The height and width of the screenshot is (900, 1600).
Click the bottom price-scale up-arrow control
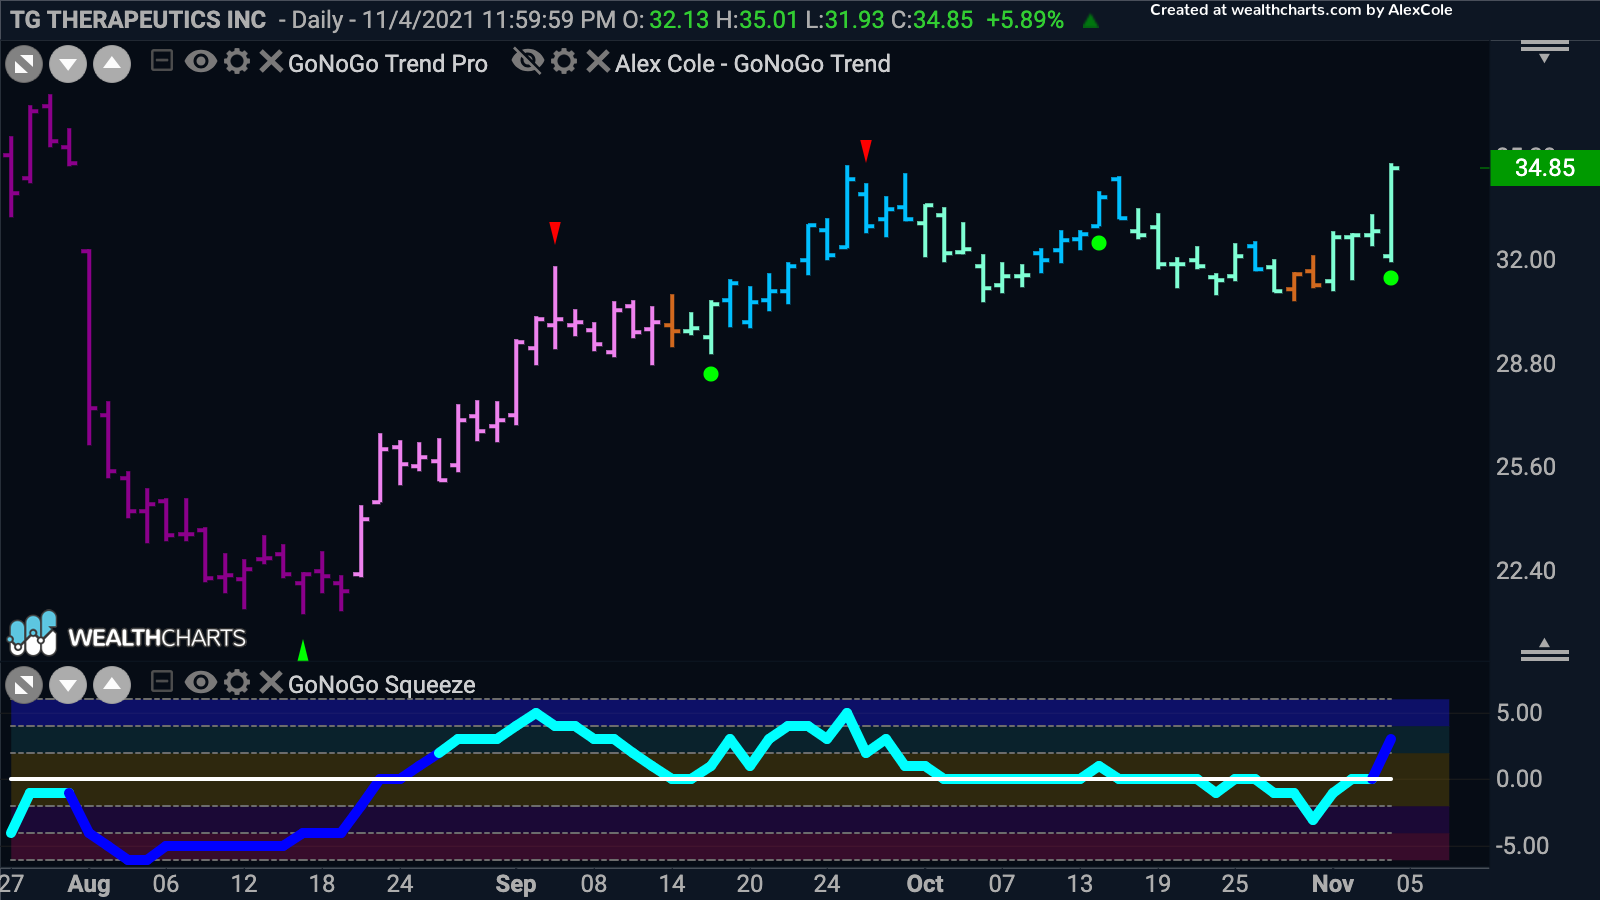click(1545, 650)
